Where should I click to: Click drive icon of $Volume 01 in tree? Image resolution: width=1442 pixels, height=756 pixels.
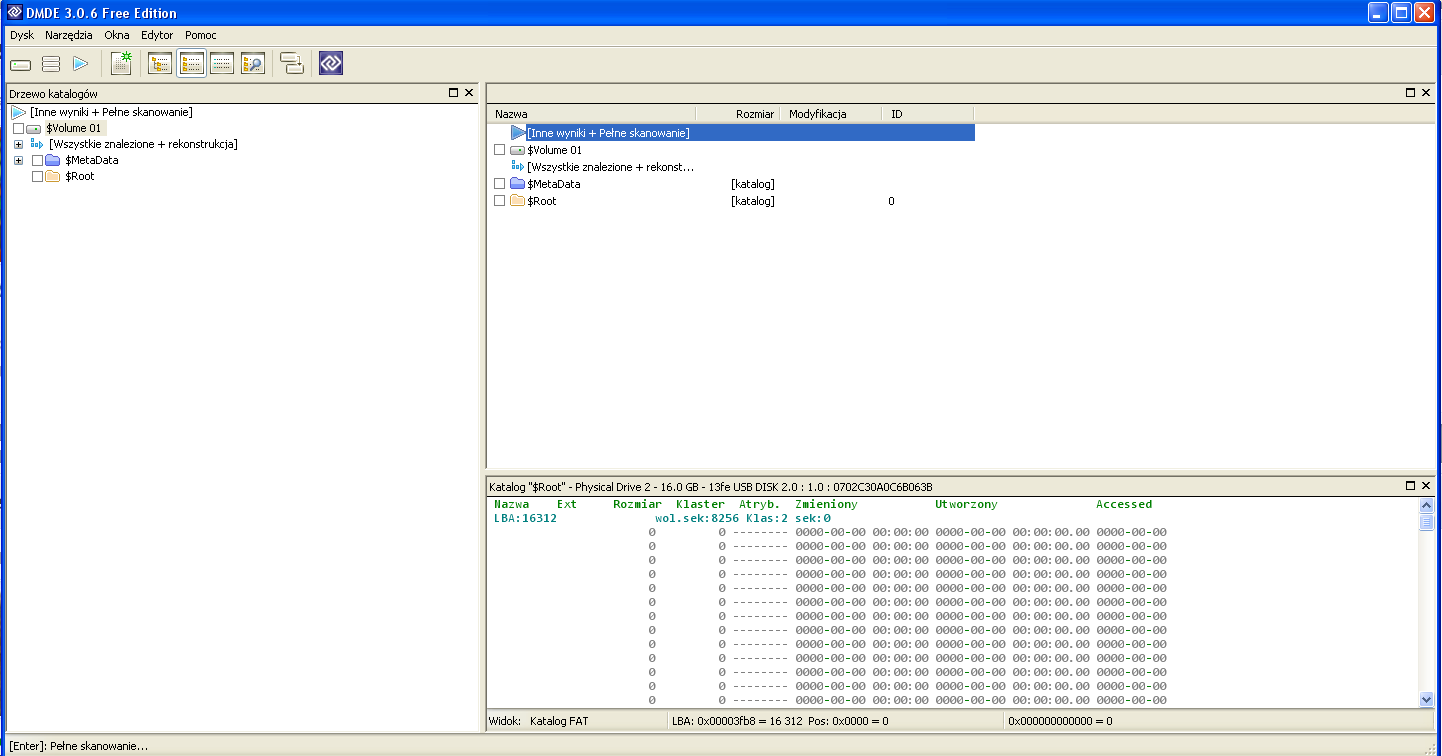(x=34, y=129)
